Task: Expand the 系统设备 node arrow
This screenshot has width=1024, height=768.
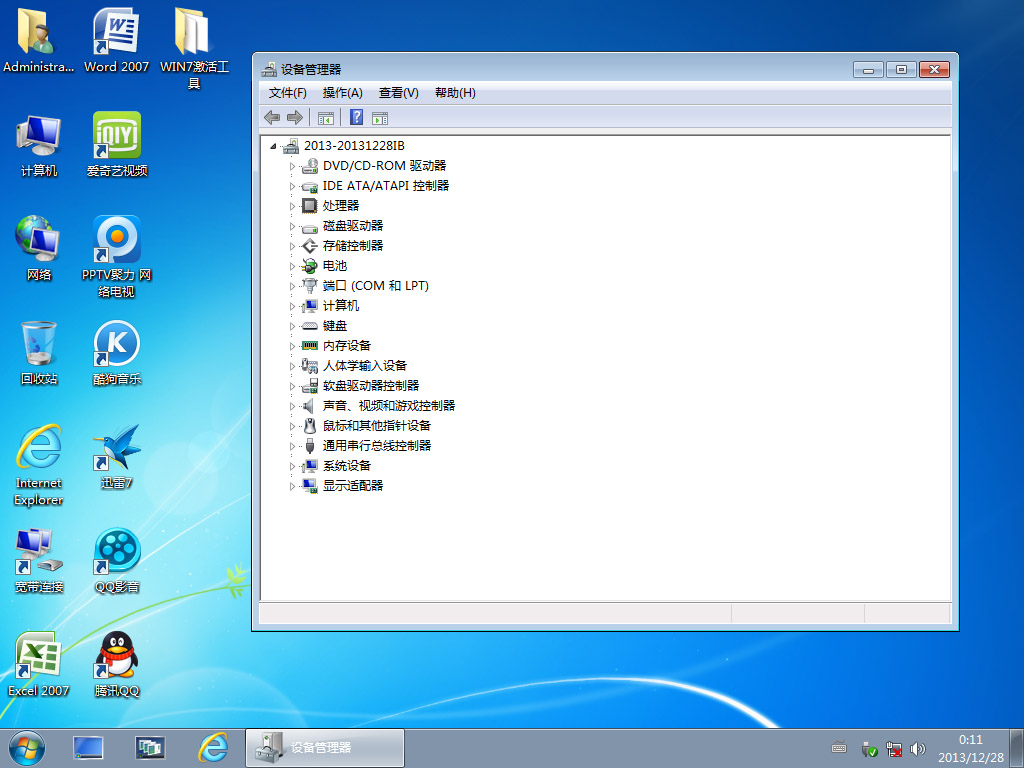Action: (292, 466)
